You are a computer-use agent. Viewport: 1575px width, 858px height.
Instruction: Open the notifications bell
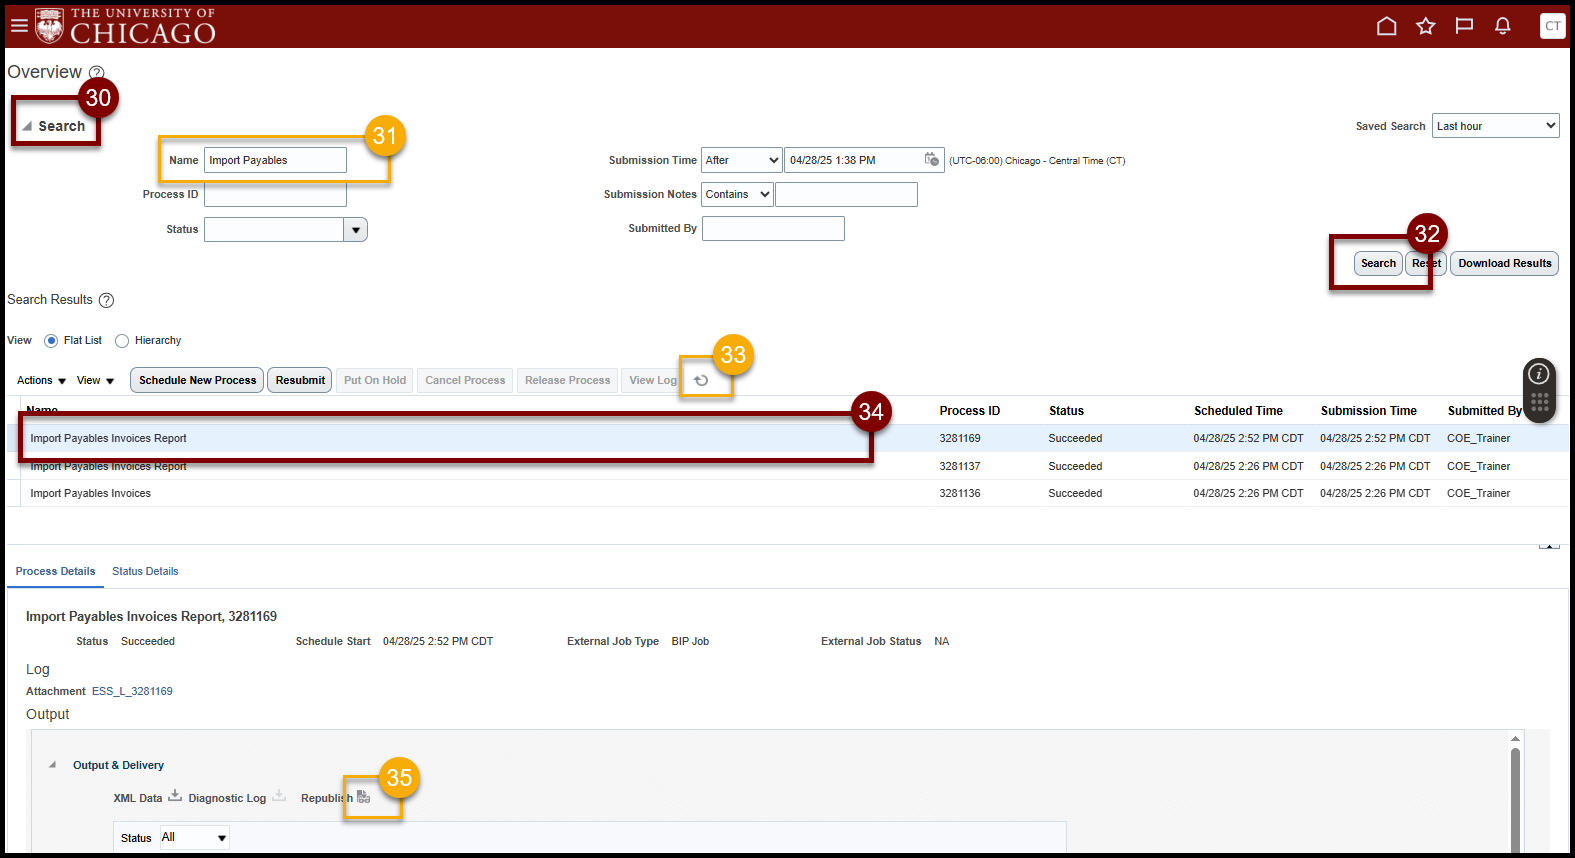(1502, 26)
